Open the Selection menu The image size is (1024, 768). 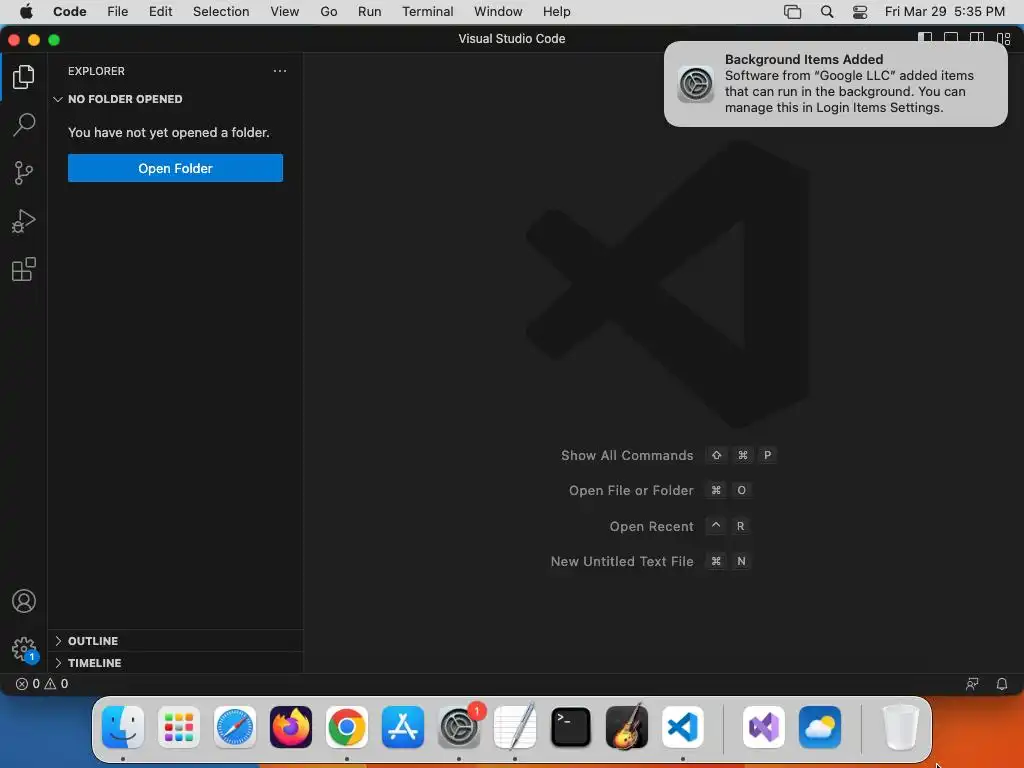[x=221, y=12]
